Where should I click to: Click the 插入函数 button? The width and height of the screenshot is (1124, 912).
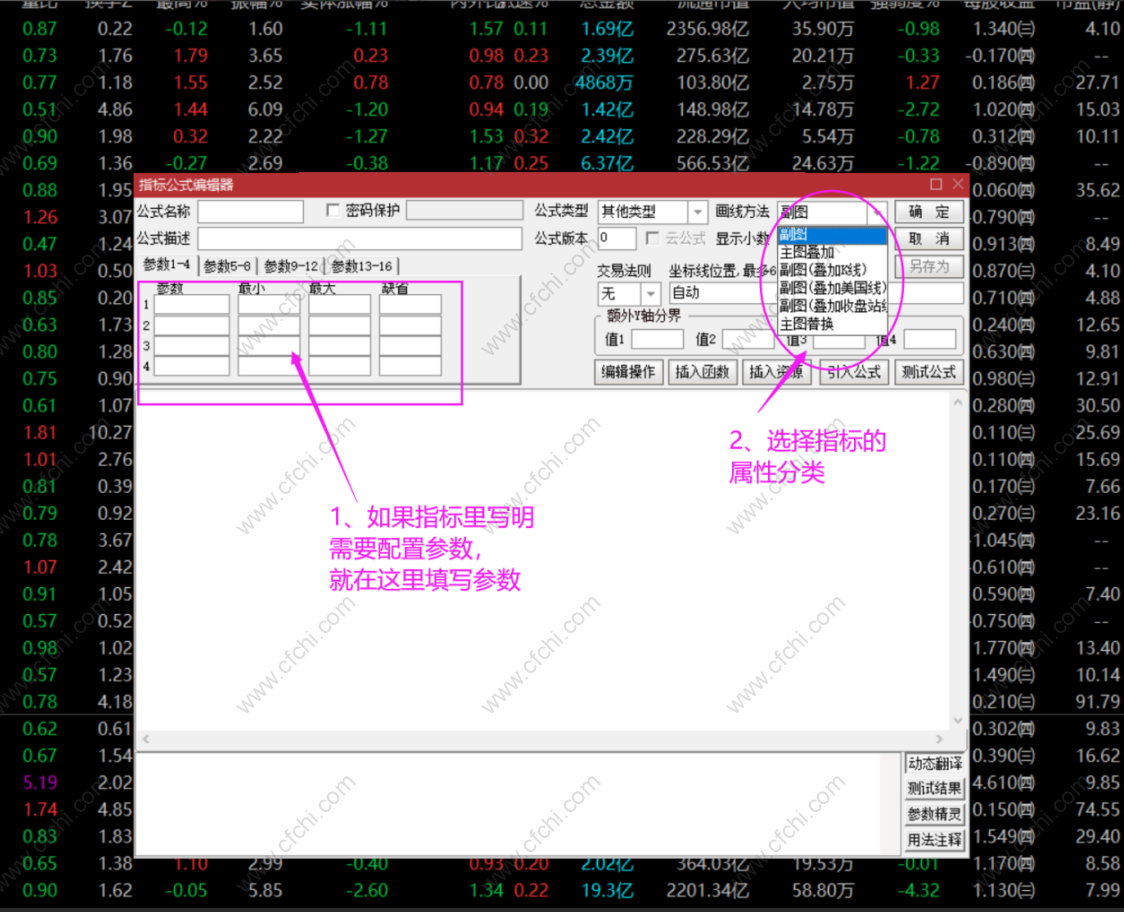point(702,372)
